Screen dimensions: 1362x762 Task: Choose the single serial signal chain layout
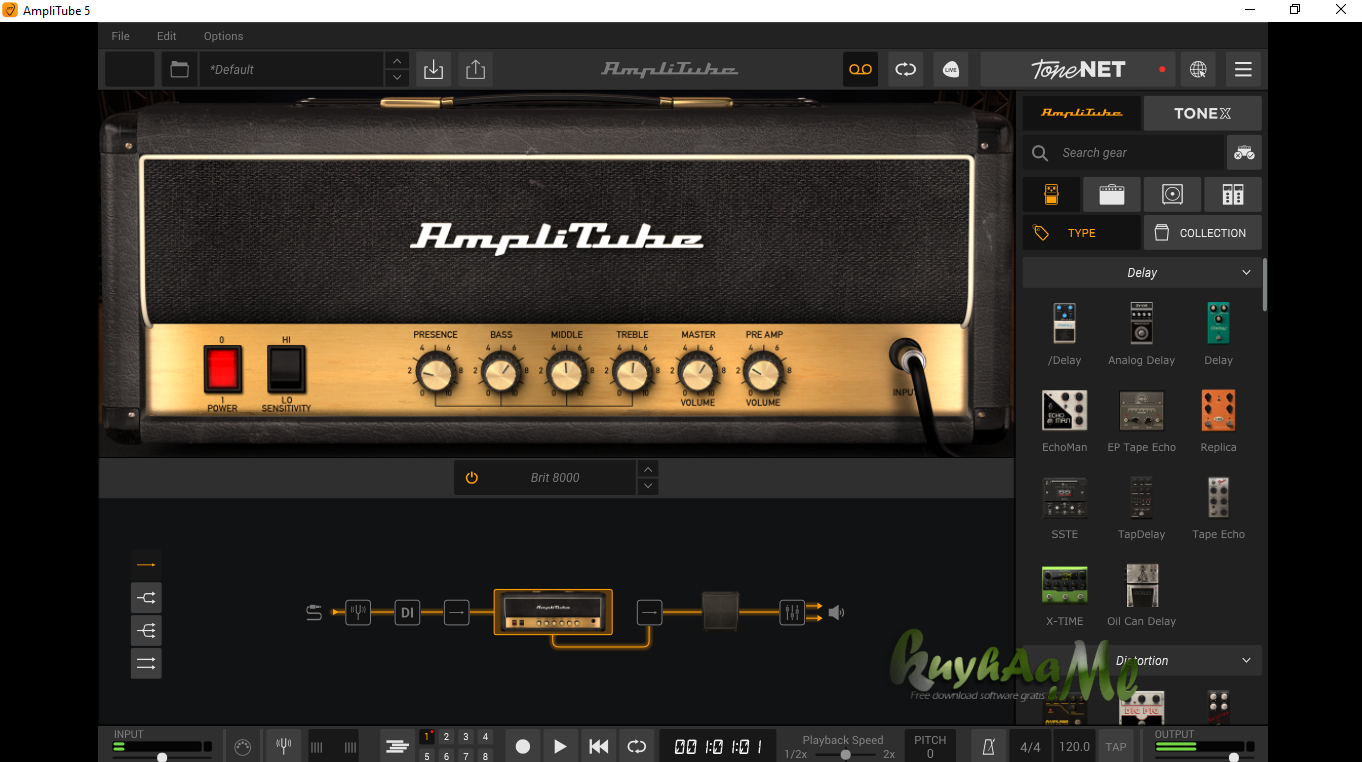tap(146, 565)
